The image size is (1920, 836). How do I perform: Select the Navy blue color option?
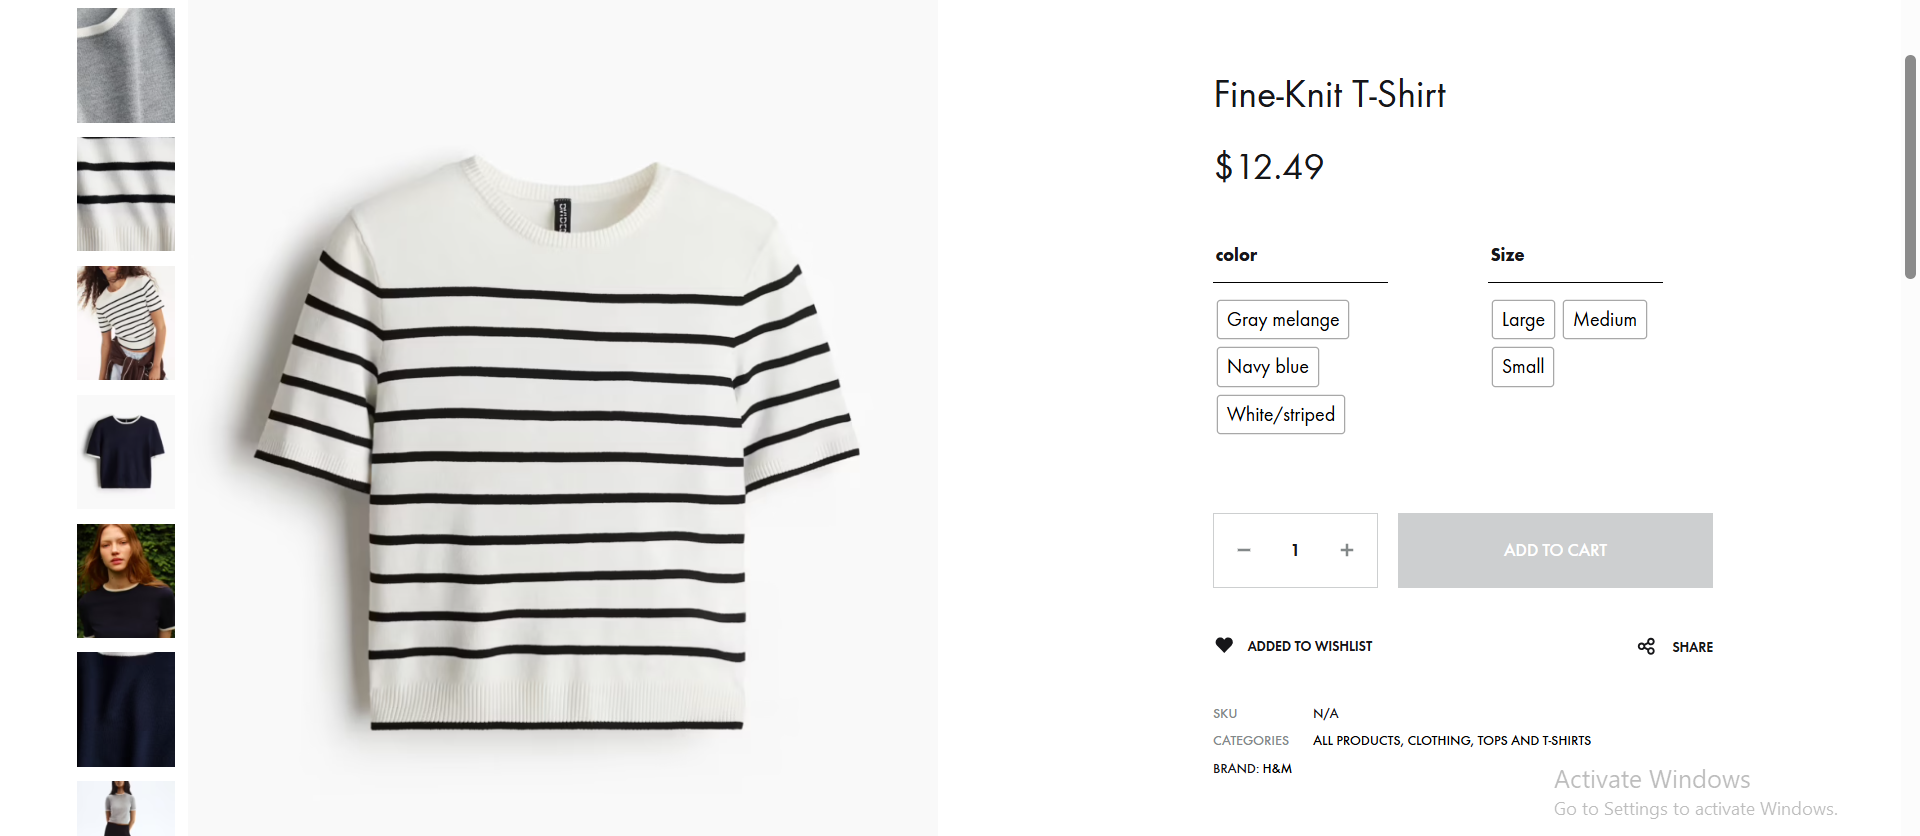[1267, 367]
